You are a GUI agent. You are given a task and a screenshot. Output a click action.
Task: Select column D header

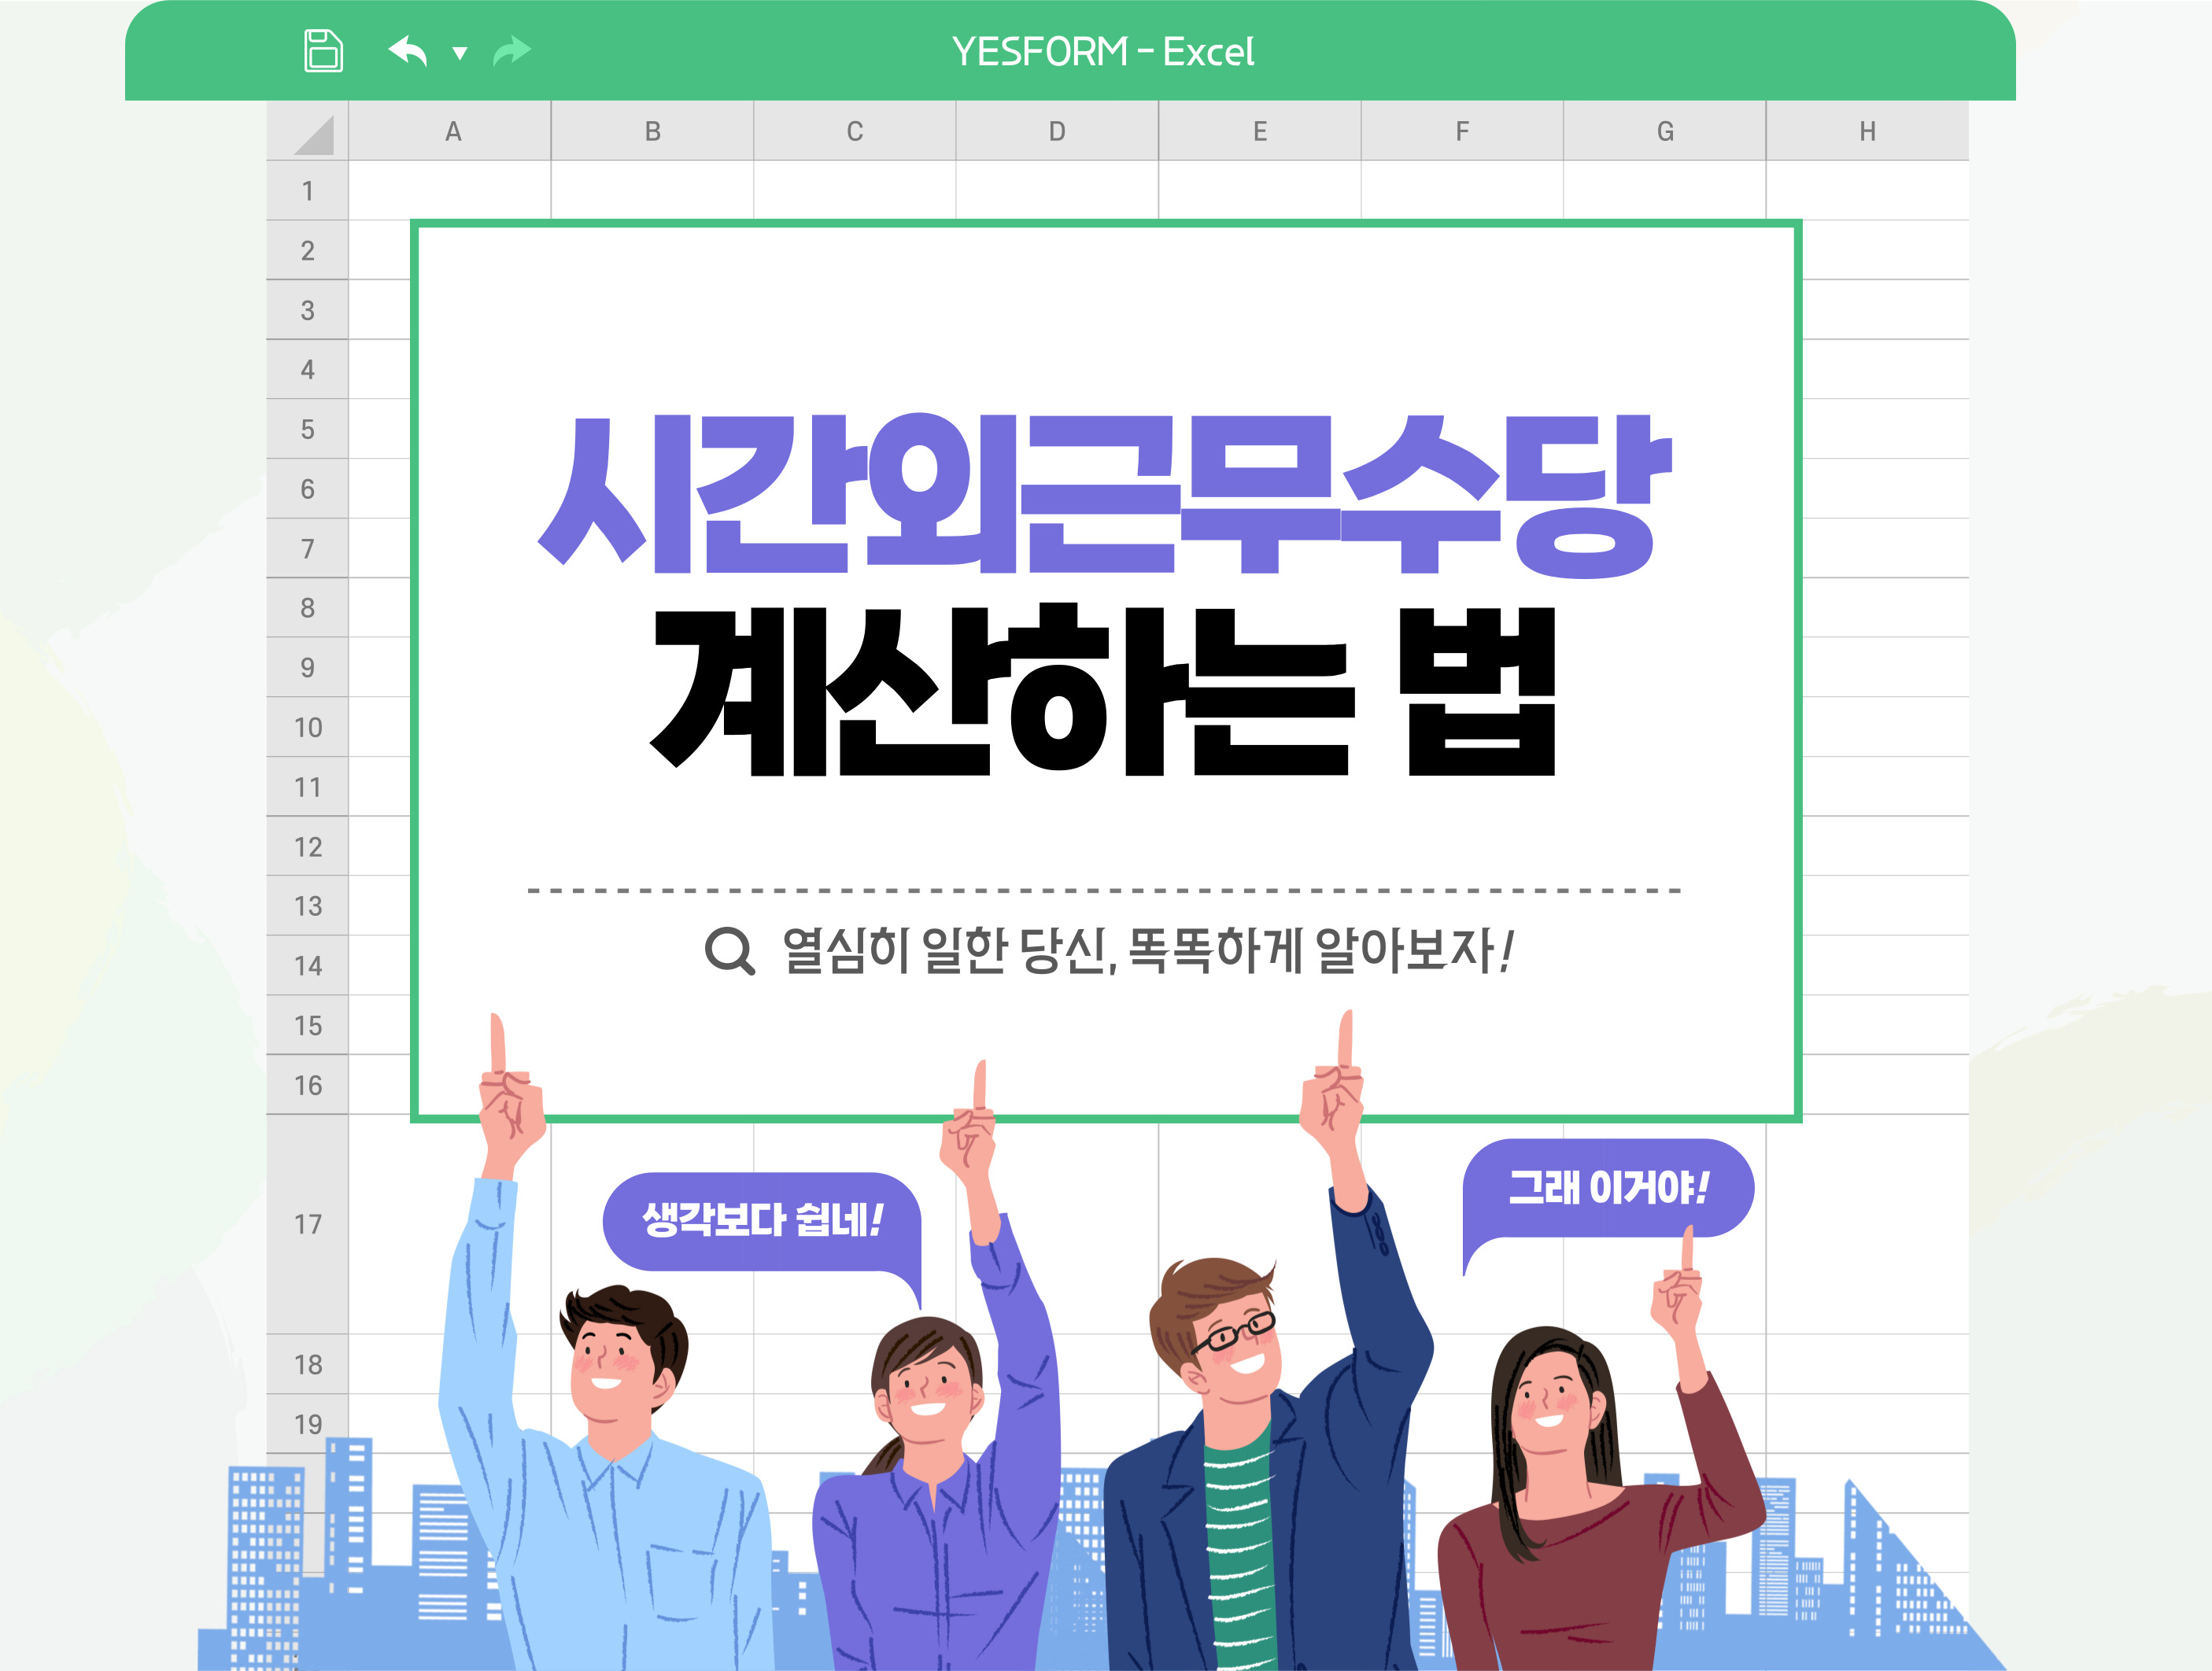point(1057,131)
